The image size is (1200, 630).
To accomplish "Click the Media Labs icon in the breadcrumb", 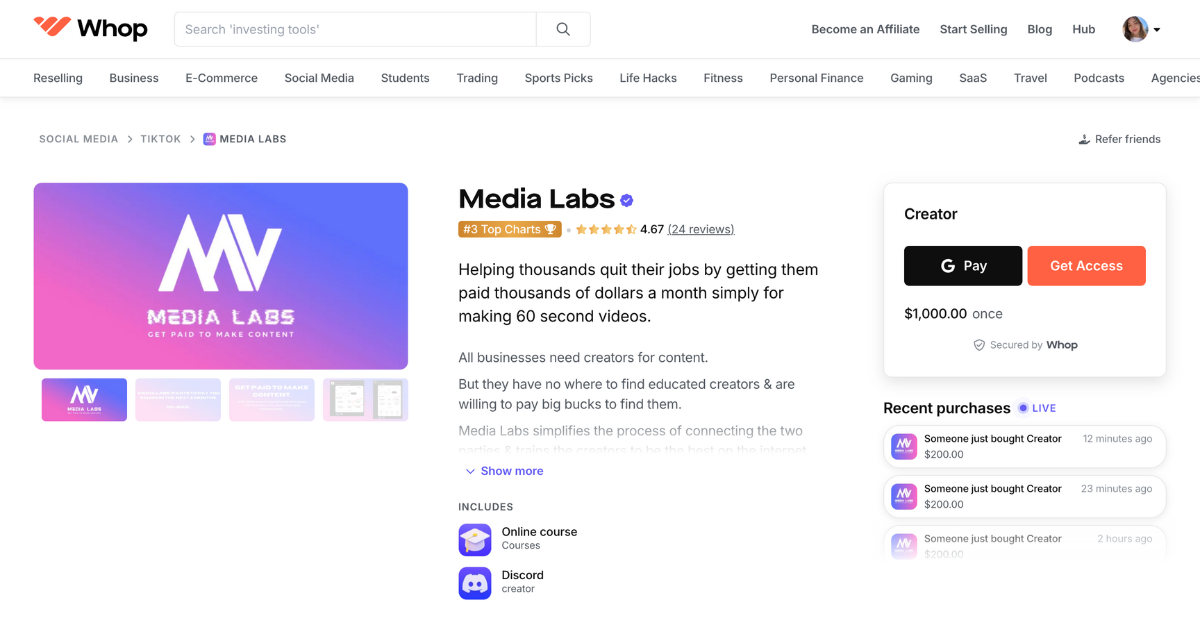I will (x=208, y=138).
